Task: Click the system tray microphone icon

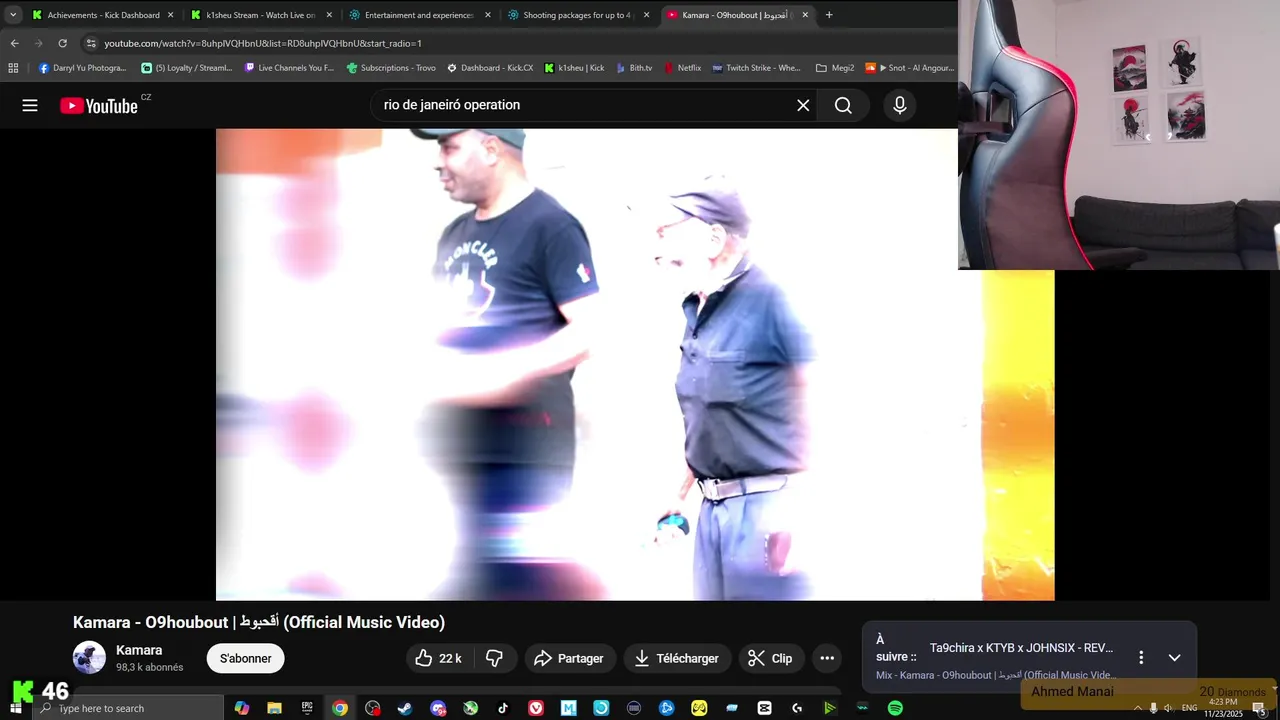Action: 1153,708
